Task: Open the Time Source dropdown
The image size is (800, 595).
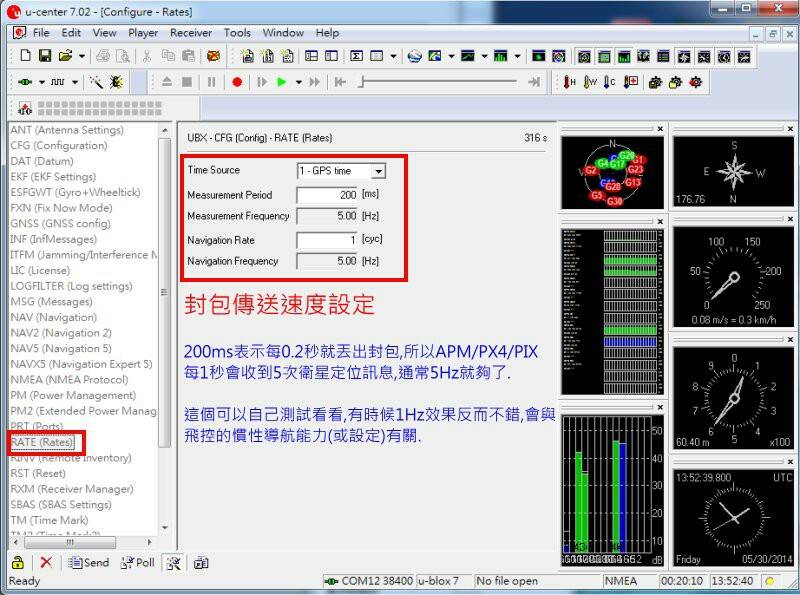Action: 377,172
